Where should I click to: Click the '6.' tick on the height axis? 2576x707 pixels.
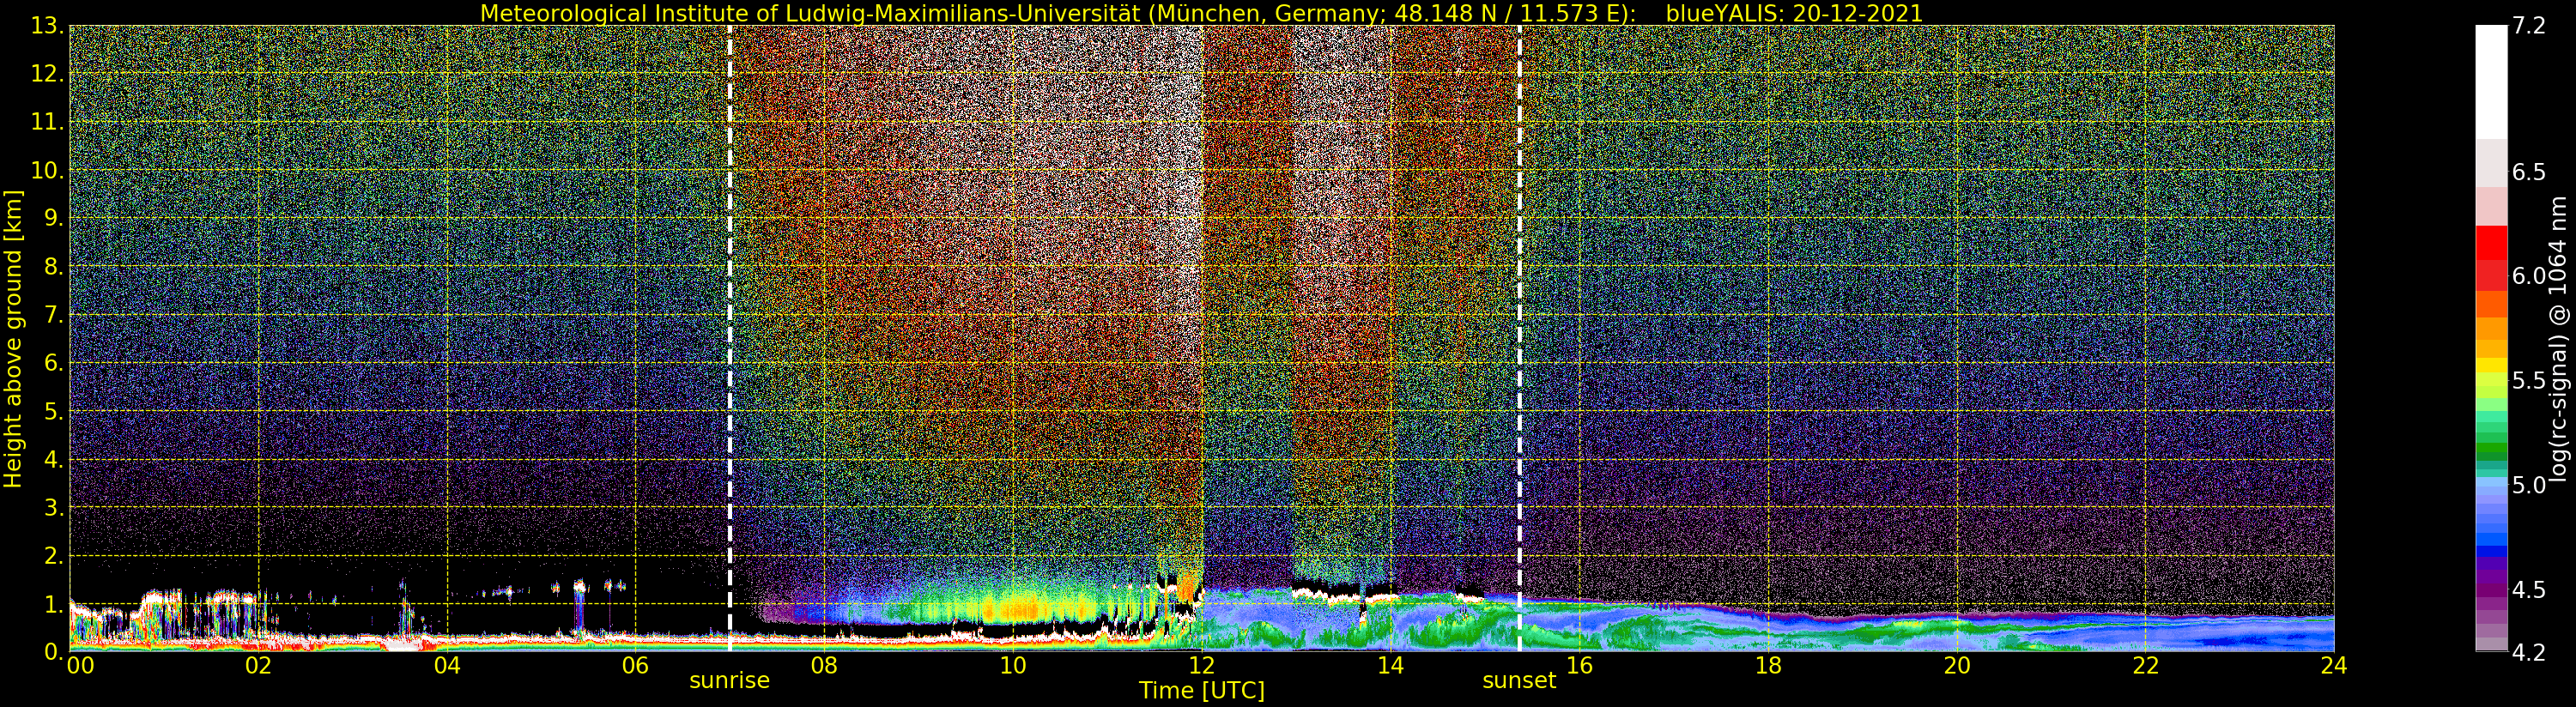pyautogui.click(x=54, y=363)
